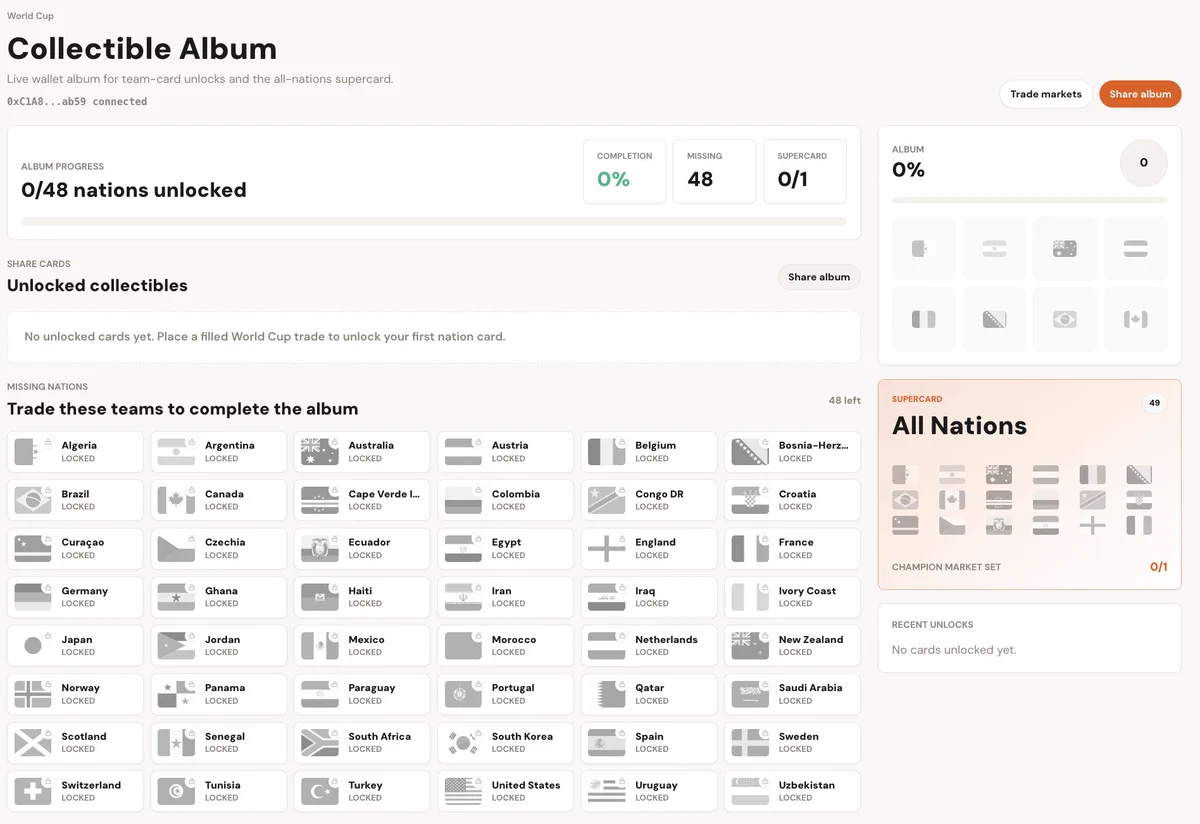Click the Austria flag icon

[463, 452]
